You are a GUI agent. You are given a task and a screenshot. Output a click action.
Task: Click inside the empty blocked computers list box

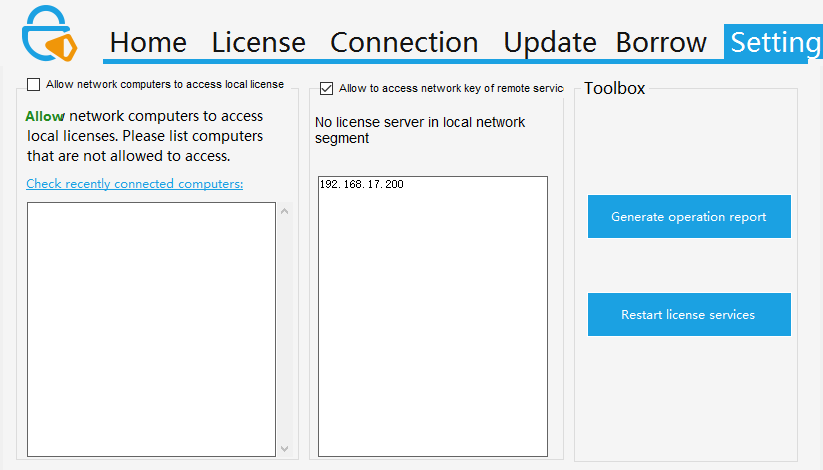151,329
